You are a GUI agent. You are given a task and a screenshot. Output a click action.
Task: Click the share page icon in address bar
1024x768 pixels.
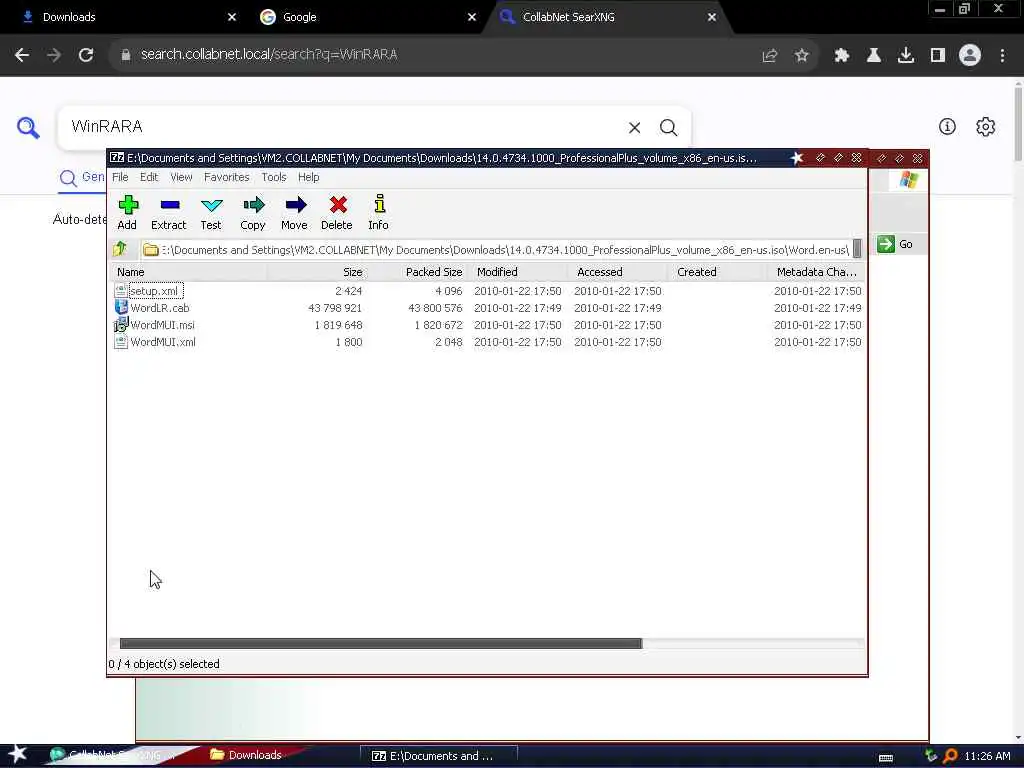click(x=769, y=56)
